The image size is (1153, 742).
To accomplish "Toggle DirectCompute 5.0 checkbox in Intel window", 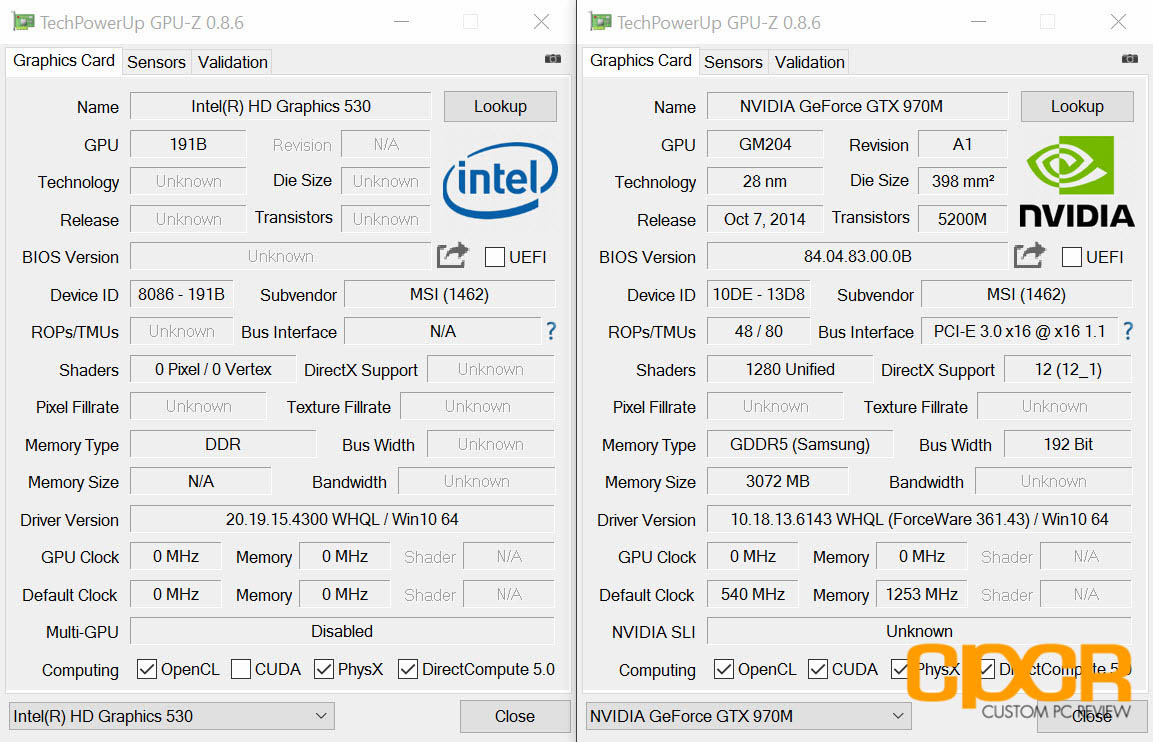I will coord(408,669).
